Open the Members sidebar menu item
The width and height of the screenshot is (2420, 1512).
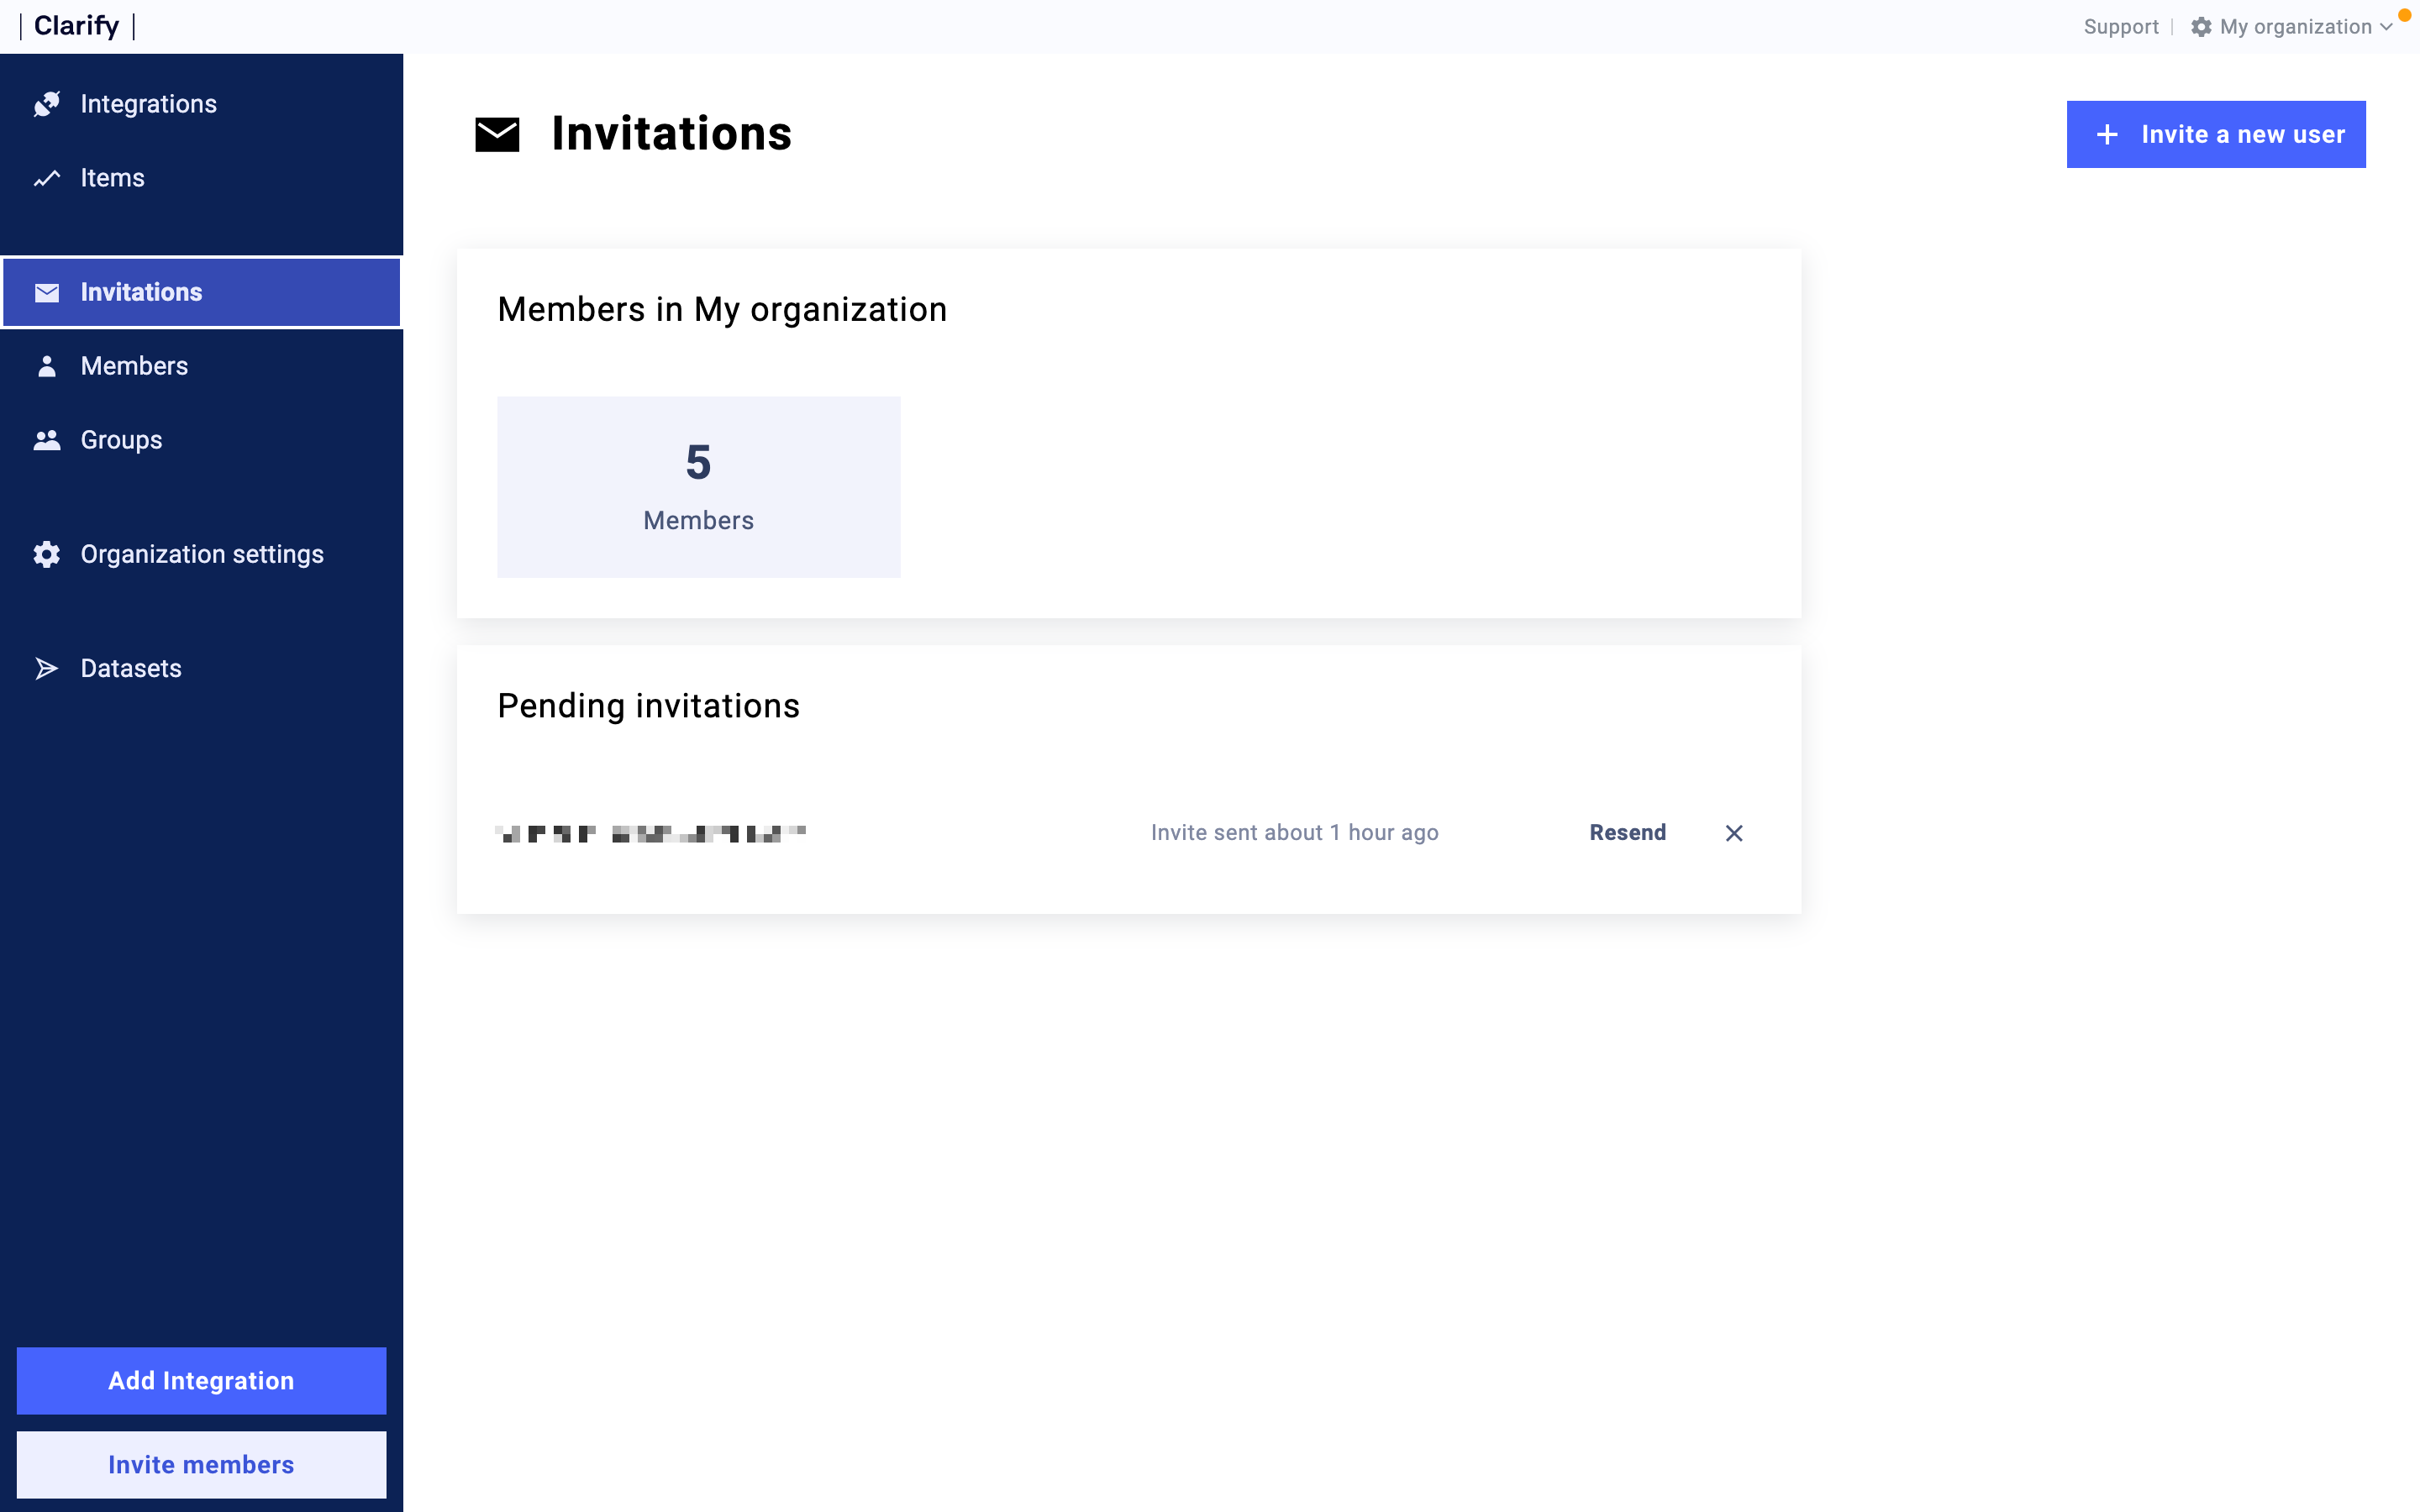coord(134,366)
